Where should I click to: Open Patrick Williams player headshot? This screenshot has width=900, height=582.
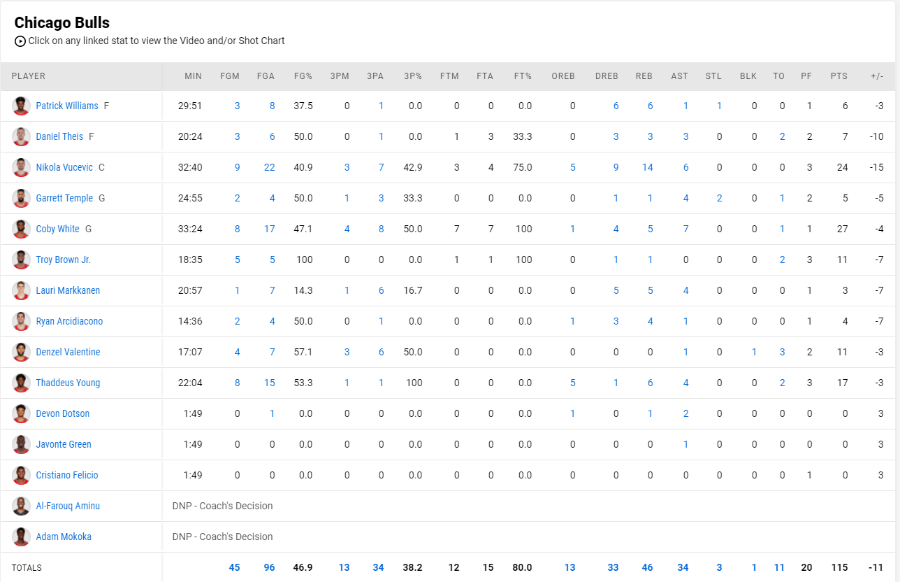(21, 106)
